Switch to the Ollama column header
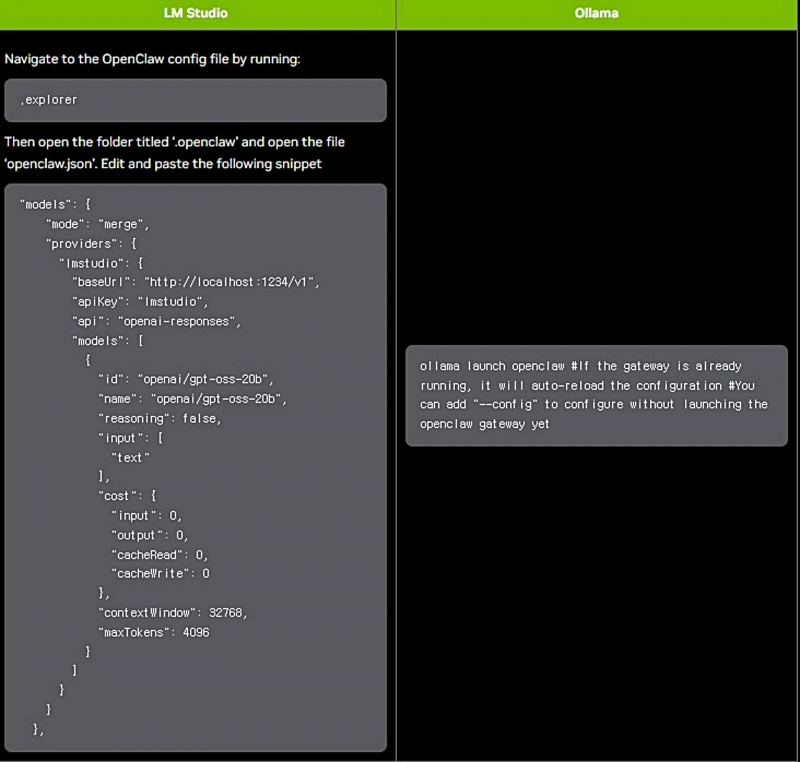 (x=597, y=13)
